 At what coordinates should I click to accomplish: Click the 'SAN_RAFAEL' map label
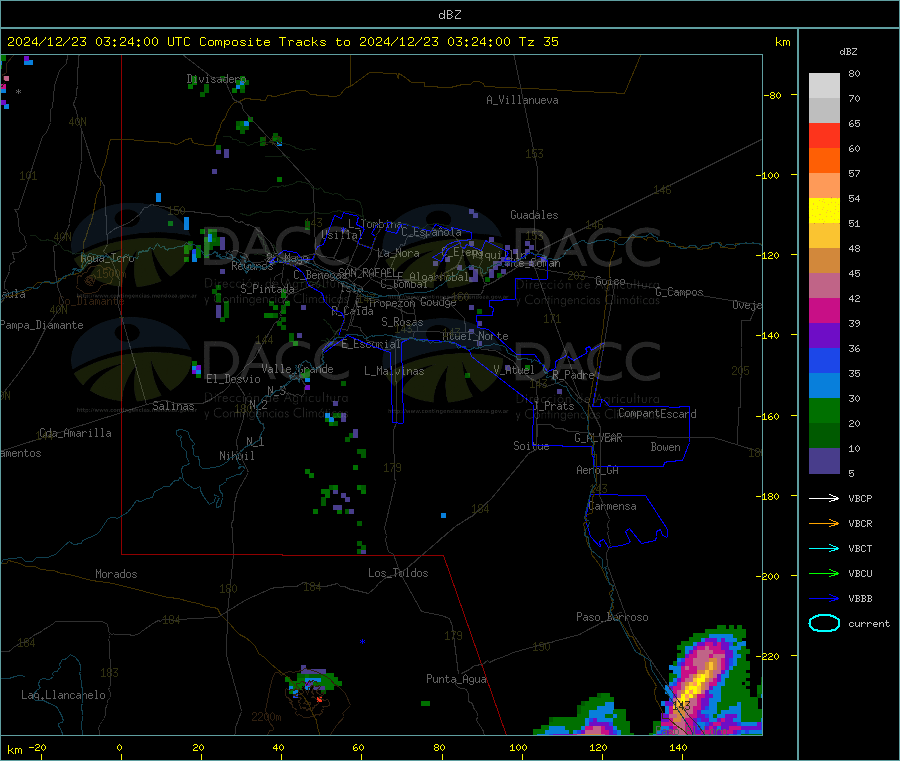[x=367, y=272]
